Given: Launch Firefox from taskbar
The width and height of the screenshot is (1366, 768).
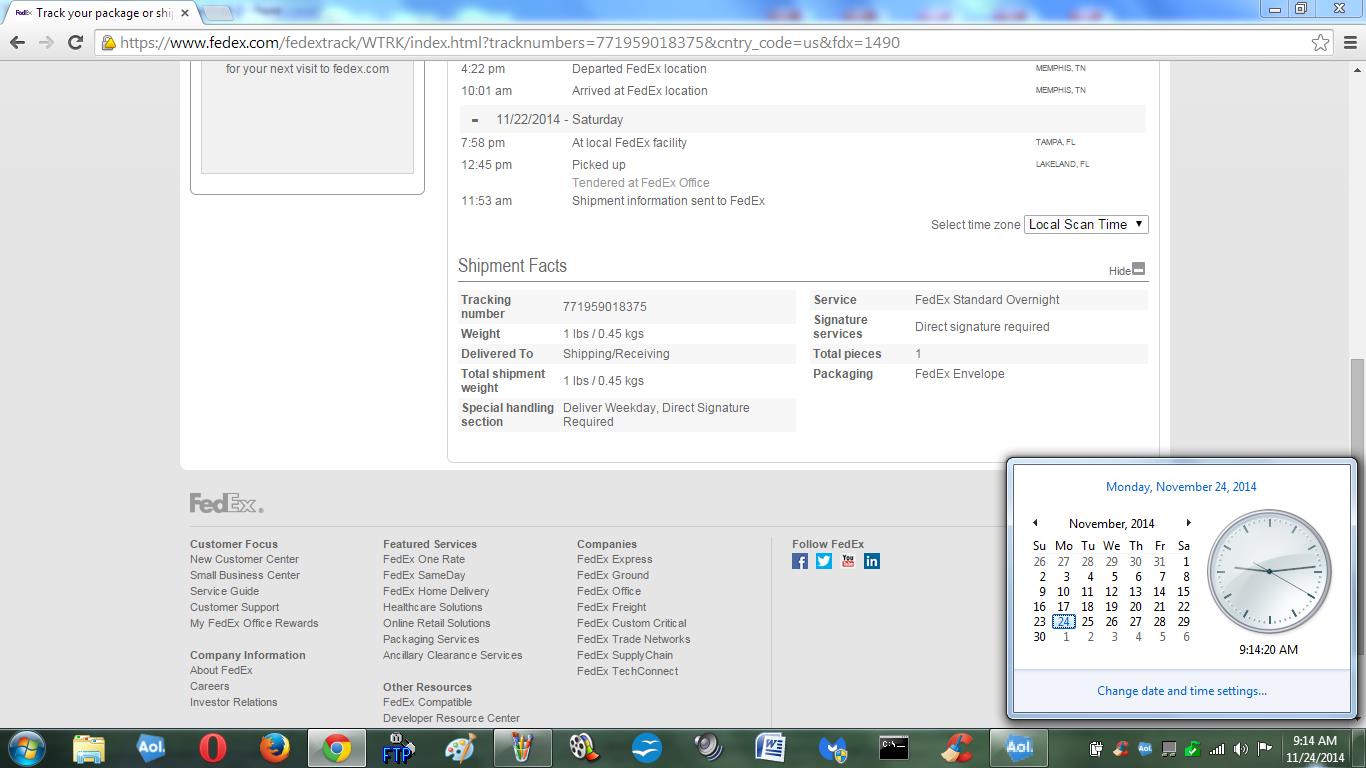Looking at the screenshot, I should [274, 748].
